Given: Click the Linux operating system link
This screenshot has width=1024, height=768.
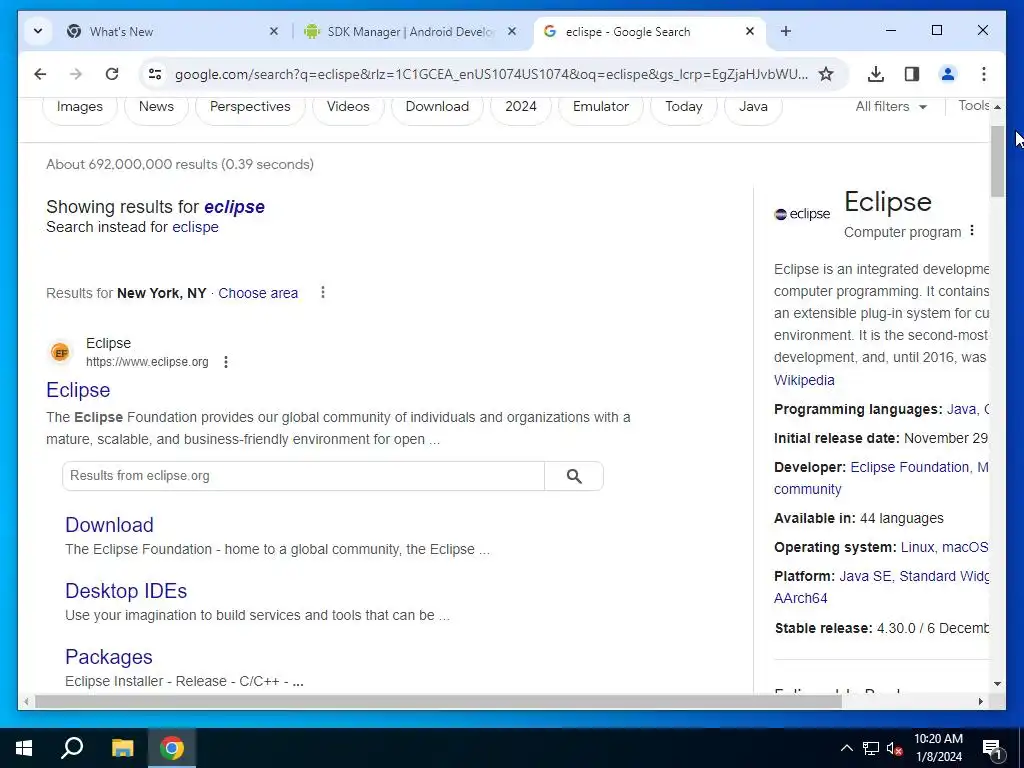Looking at the screenshot, I should click(x=918, y=547).
